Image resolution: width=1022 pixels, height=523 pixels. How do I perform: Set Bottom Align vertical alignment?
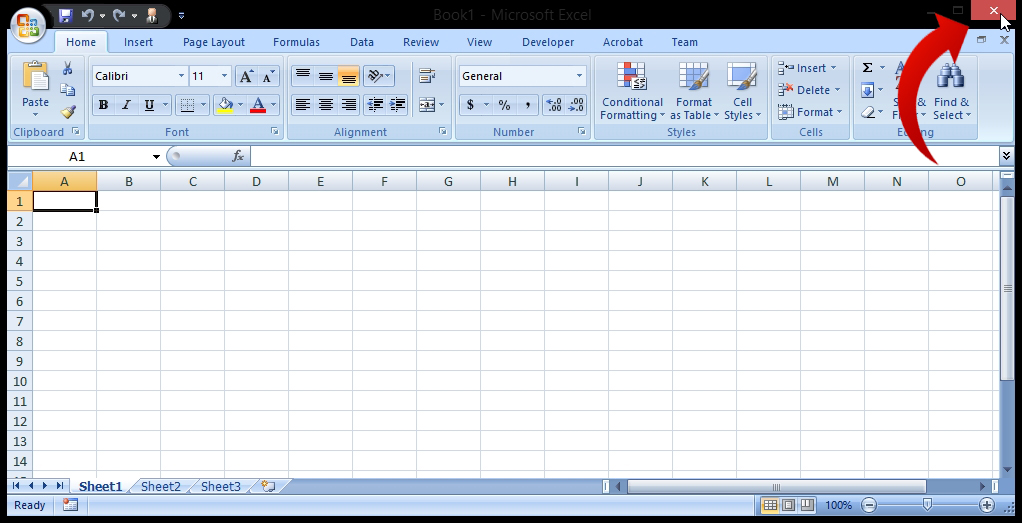(349, 76)
